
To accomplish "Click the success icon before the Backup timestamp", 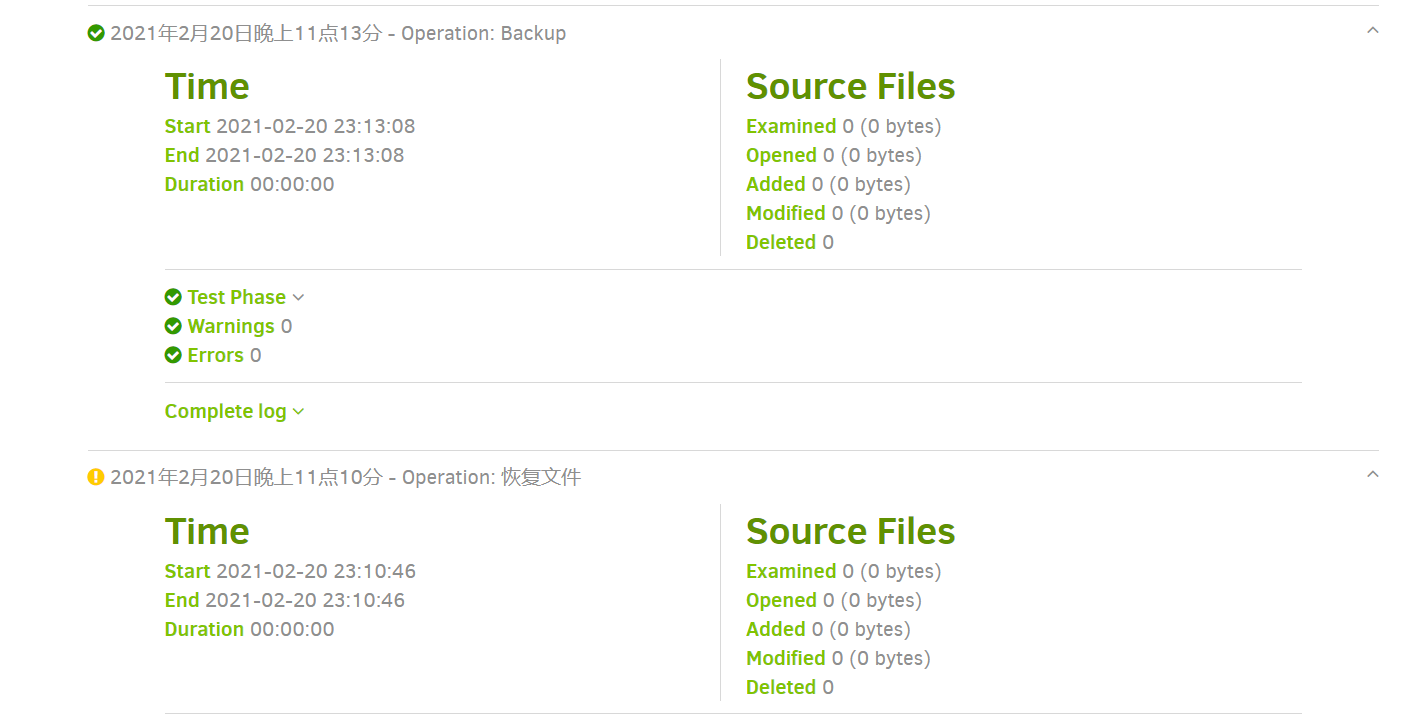I will 95,33.
